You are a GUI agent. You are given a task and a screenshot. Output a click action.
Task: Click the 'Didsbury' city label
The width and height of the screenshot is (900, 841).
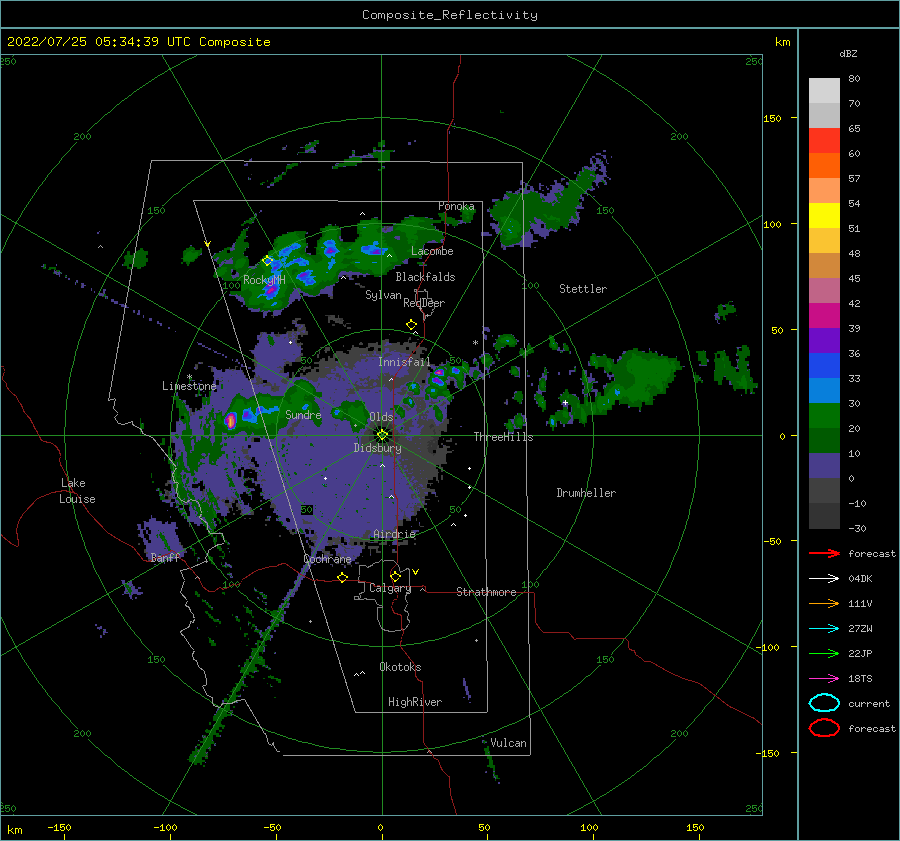pos(378,448)
